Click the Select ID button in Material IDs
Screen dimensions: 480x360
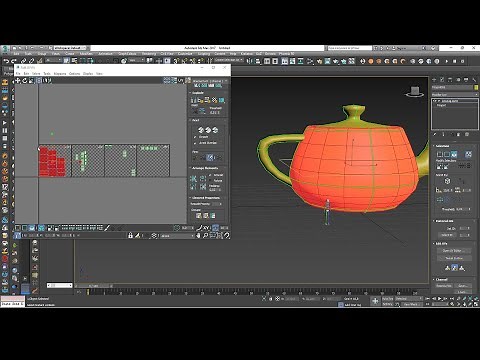click(447, 235)
